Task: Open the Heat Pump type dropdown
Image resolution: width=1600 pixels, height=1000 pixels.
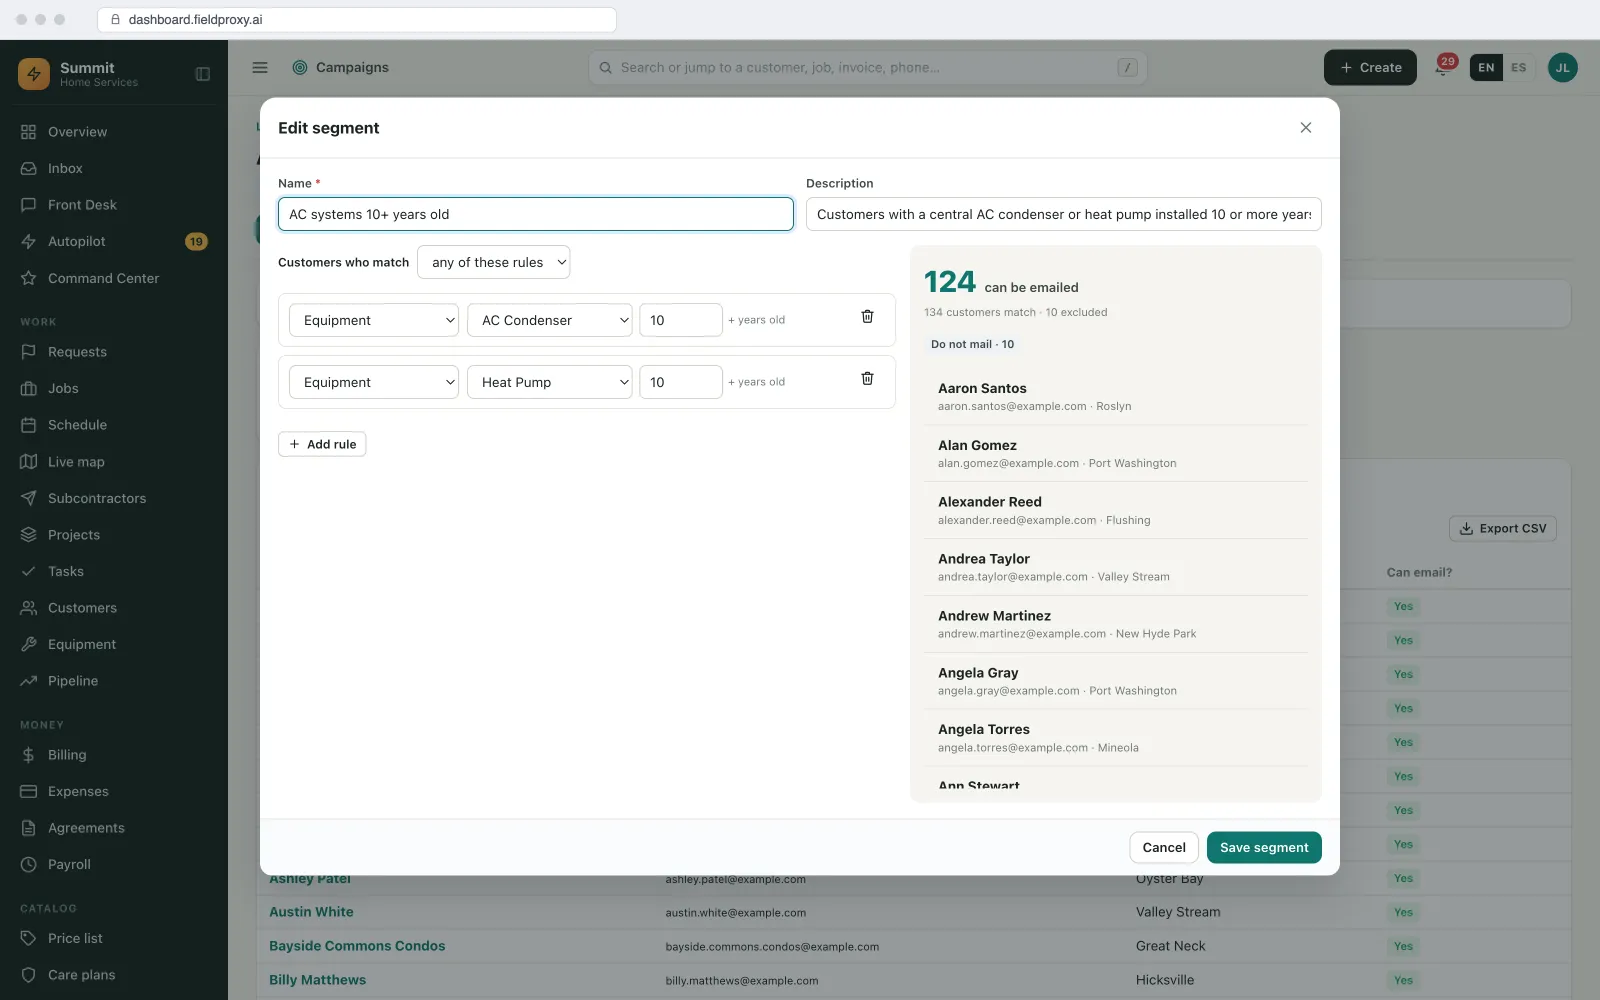Action: coord(550,382)
